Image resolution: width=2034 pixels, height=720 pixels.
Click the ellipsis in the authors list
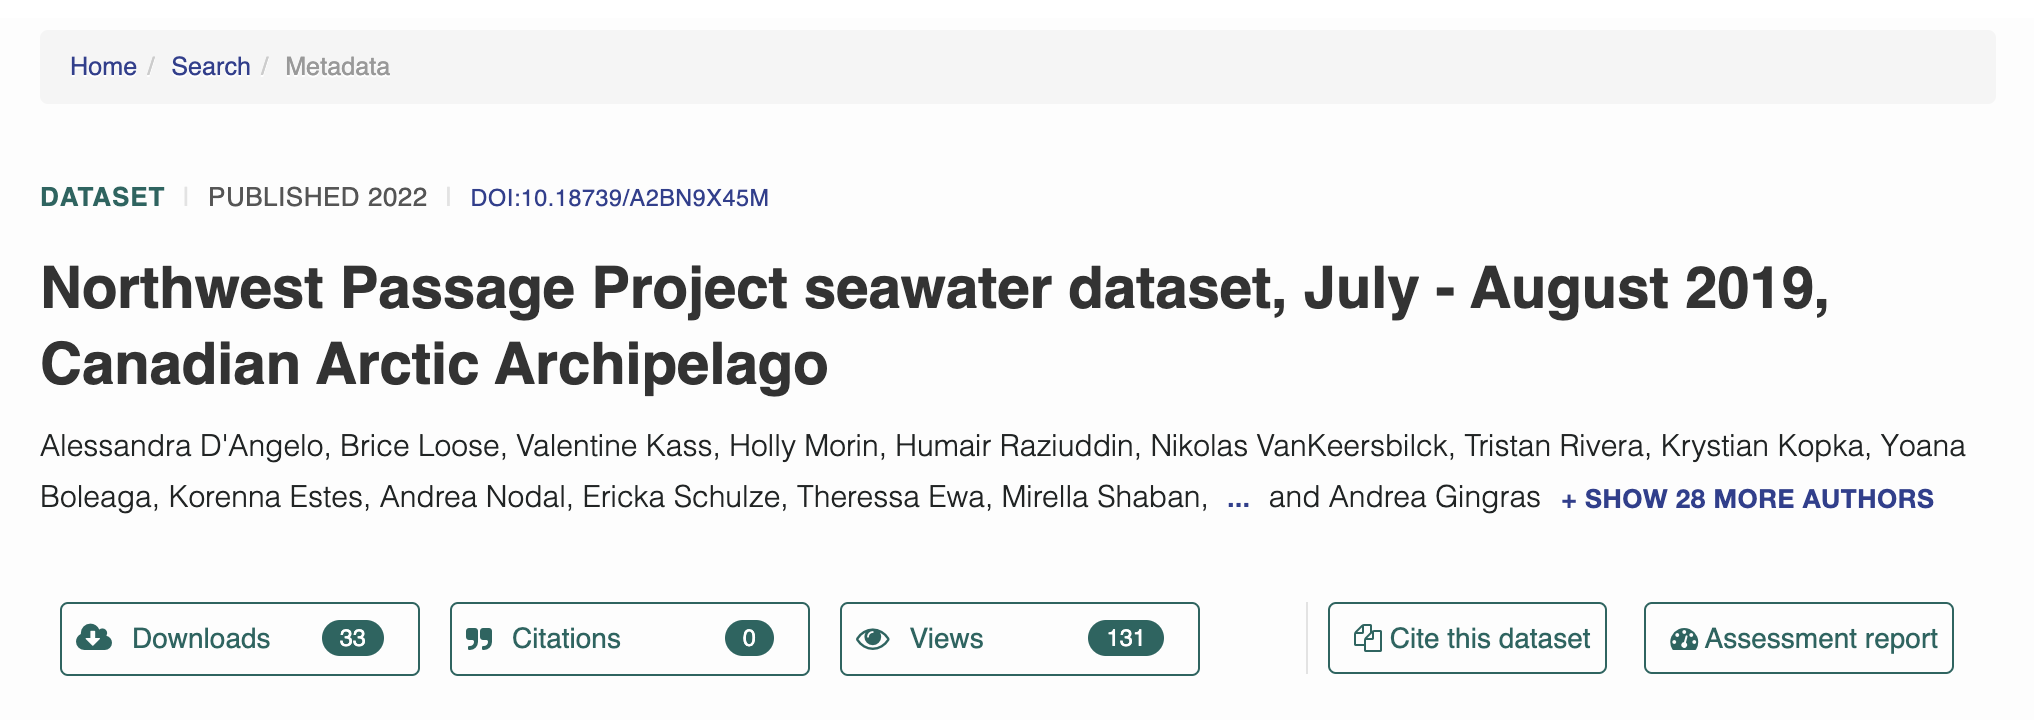[1238, 499]
